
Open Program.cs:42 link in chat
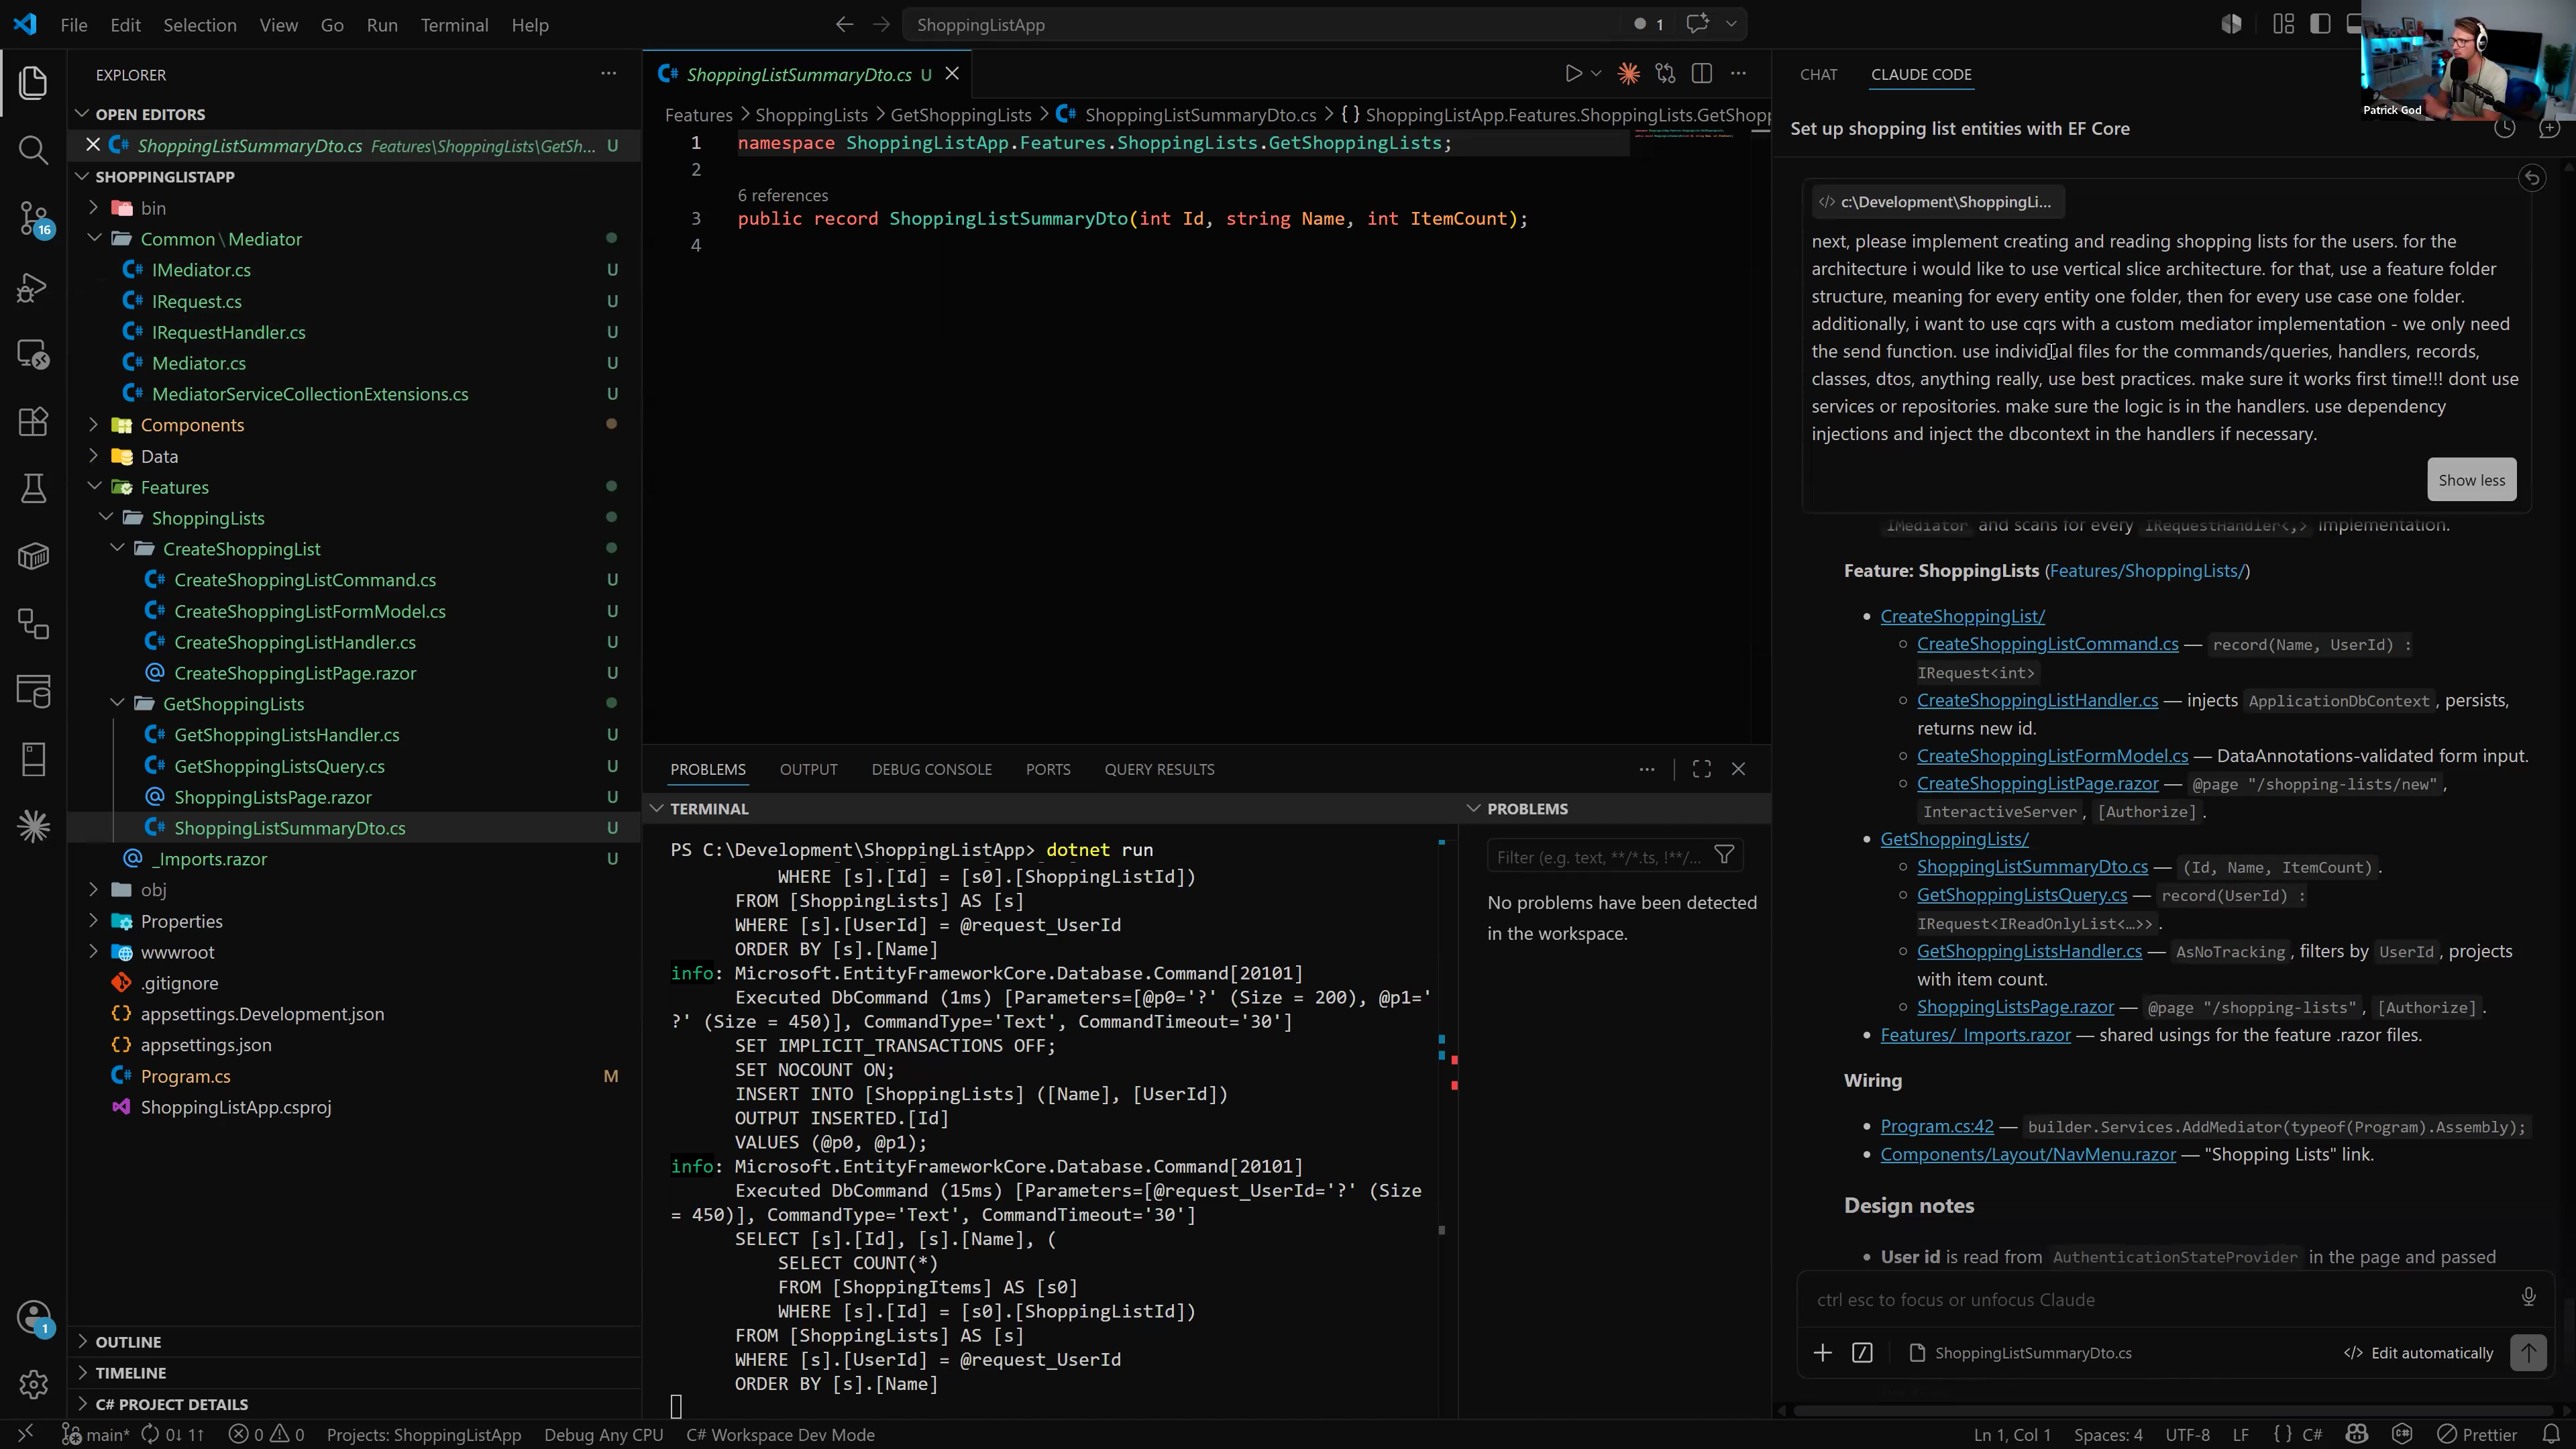1936,1126
